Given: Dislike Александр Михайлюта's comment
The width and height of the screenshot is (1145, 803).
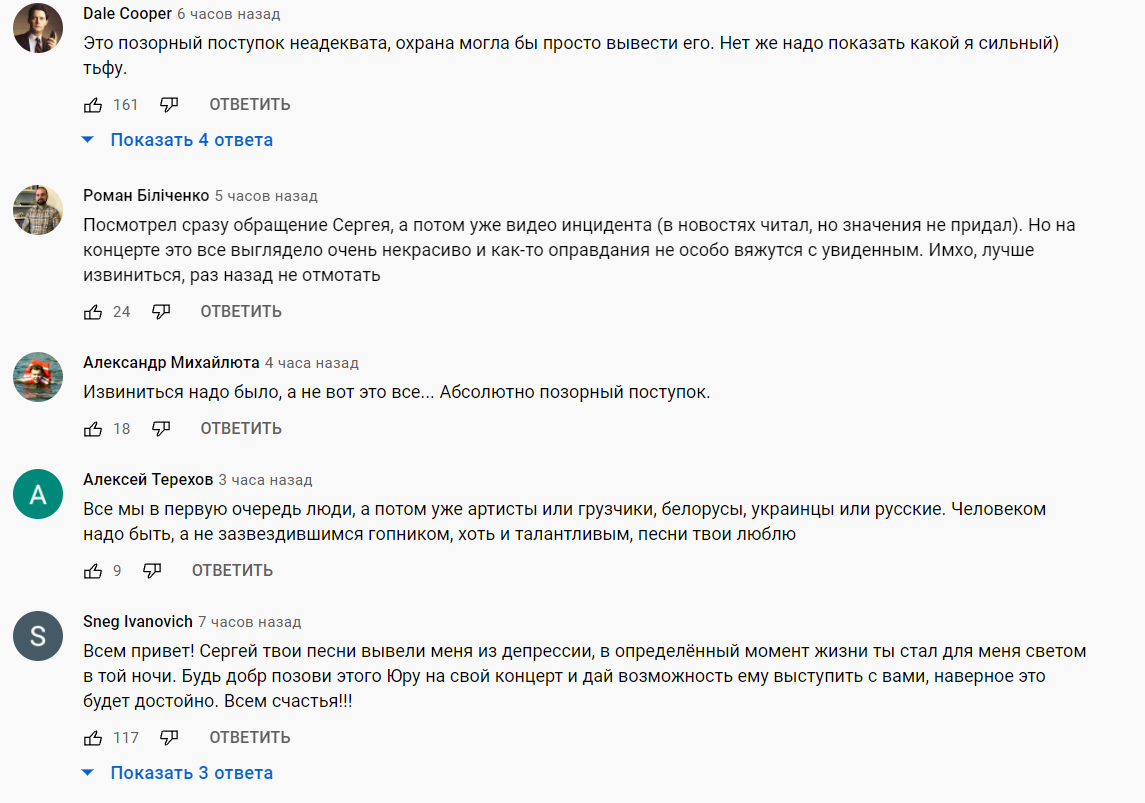Looking at the screenshot, I should pos(161,429).
